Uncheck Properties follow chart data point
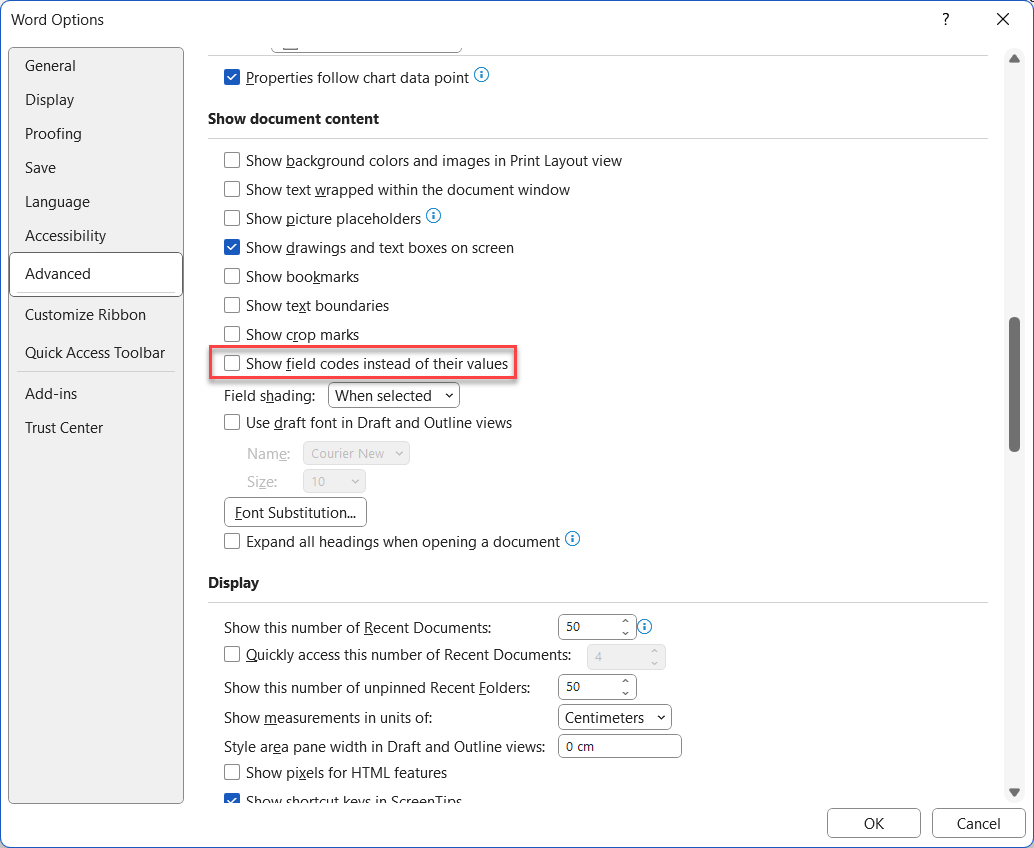This screenshot has height=848, width=1034. 232,77
